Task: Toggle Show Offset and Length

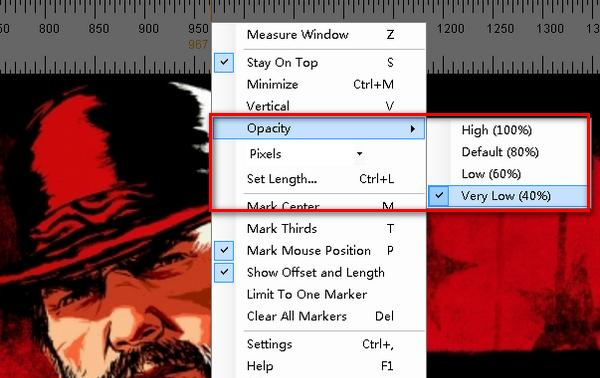Action: coord(319,272)
